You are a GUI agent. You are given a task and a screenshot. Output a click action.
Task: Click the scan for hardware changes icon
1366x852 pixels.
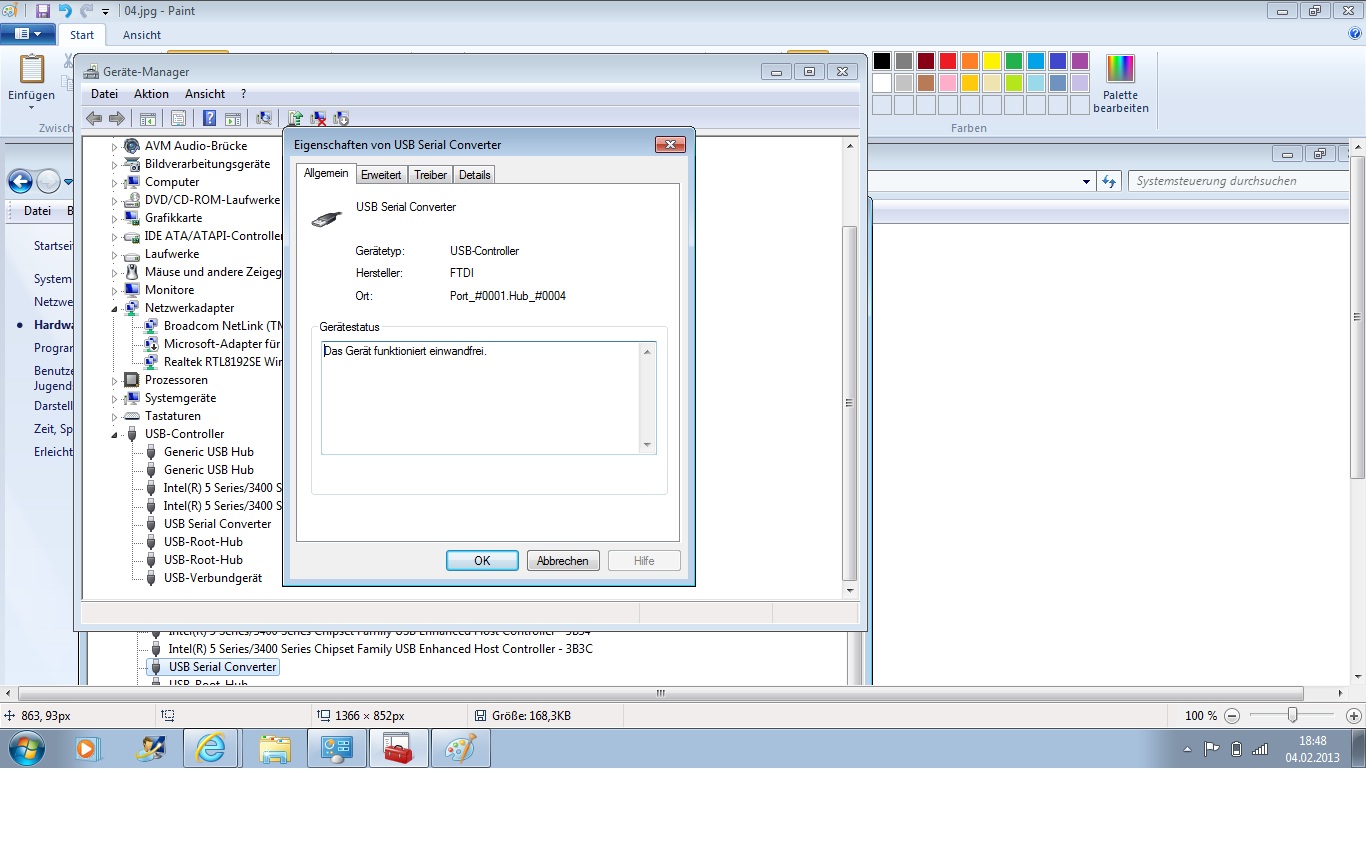click(264, 118)
